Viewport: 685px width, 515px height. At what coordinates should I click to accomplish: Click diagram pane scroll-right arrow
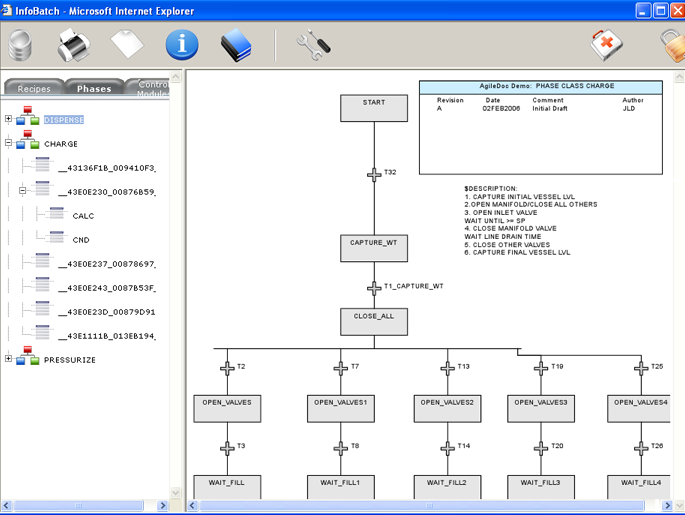click(x=667, y=505)
